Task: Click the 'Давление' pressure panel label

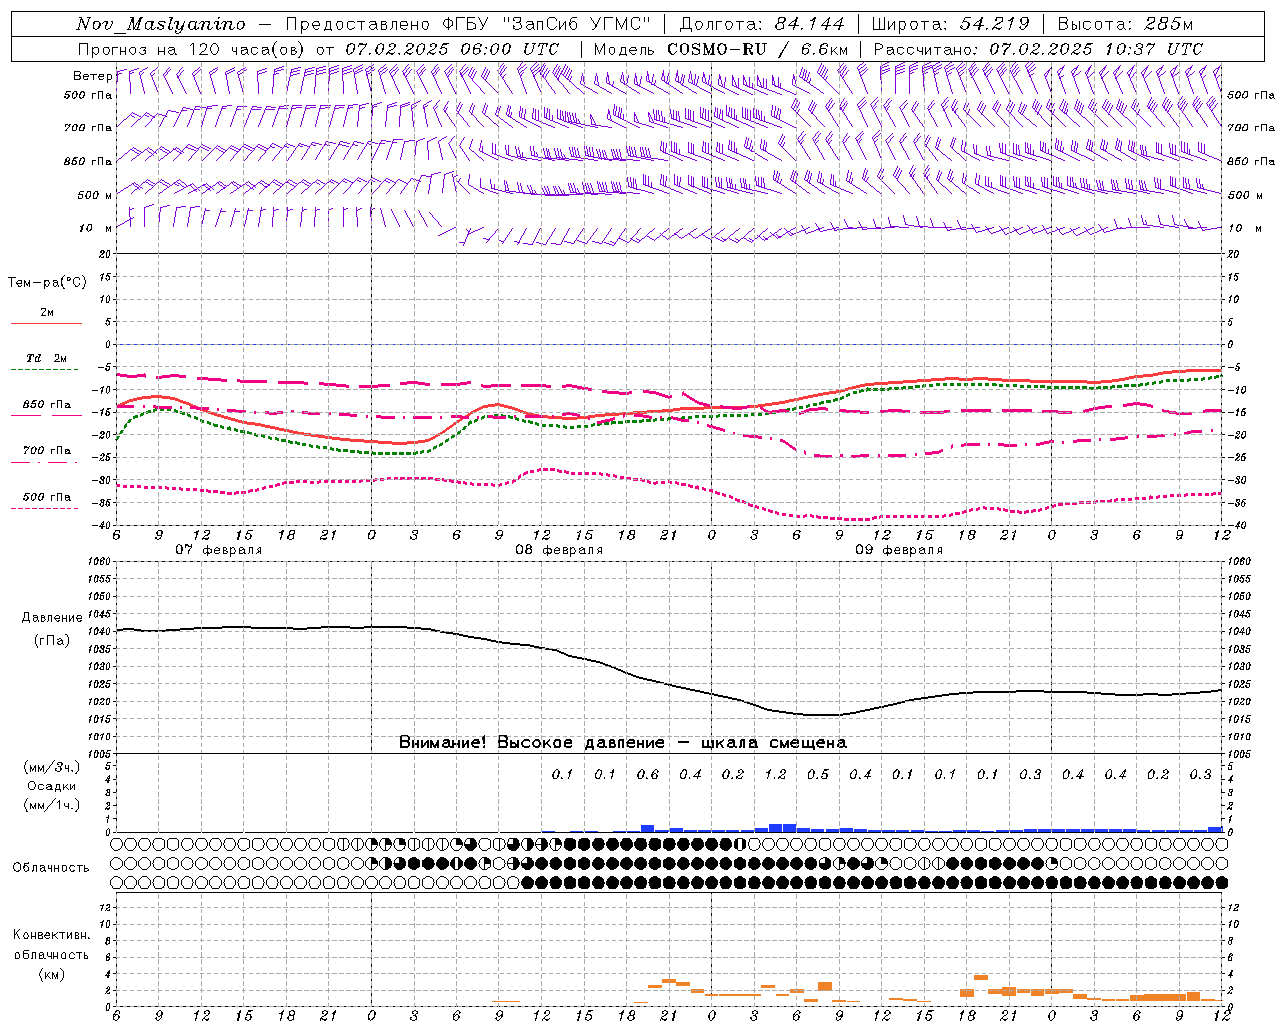Action: [52, 618]
